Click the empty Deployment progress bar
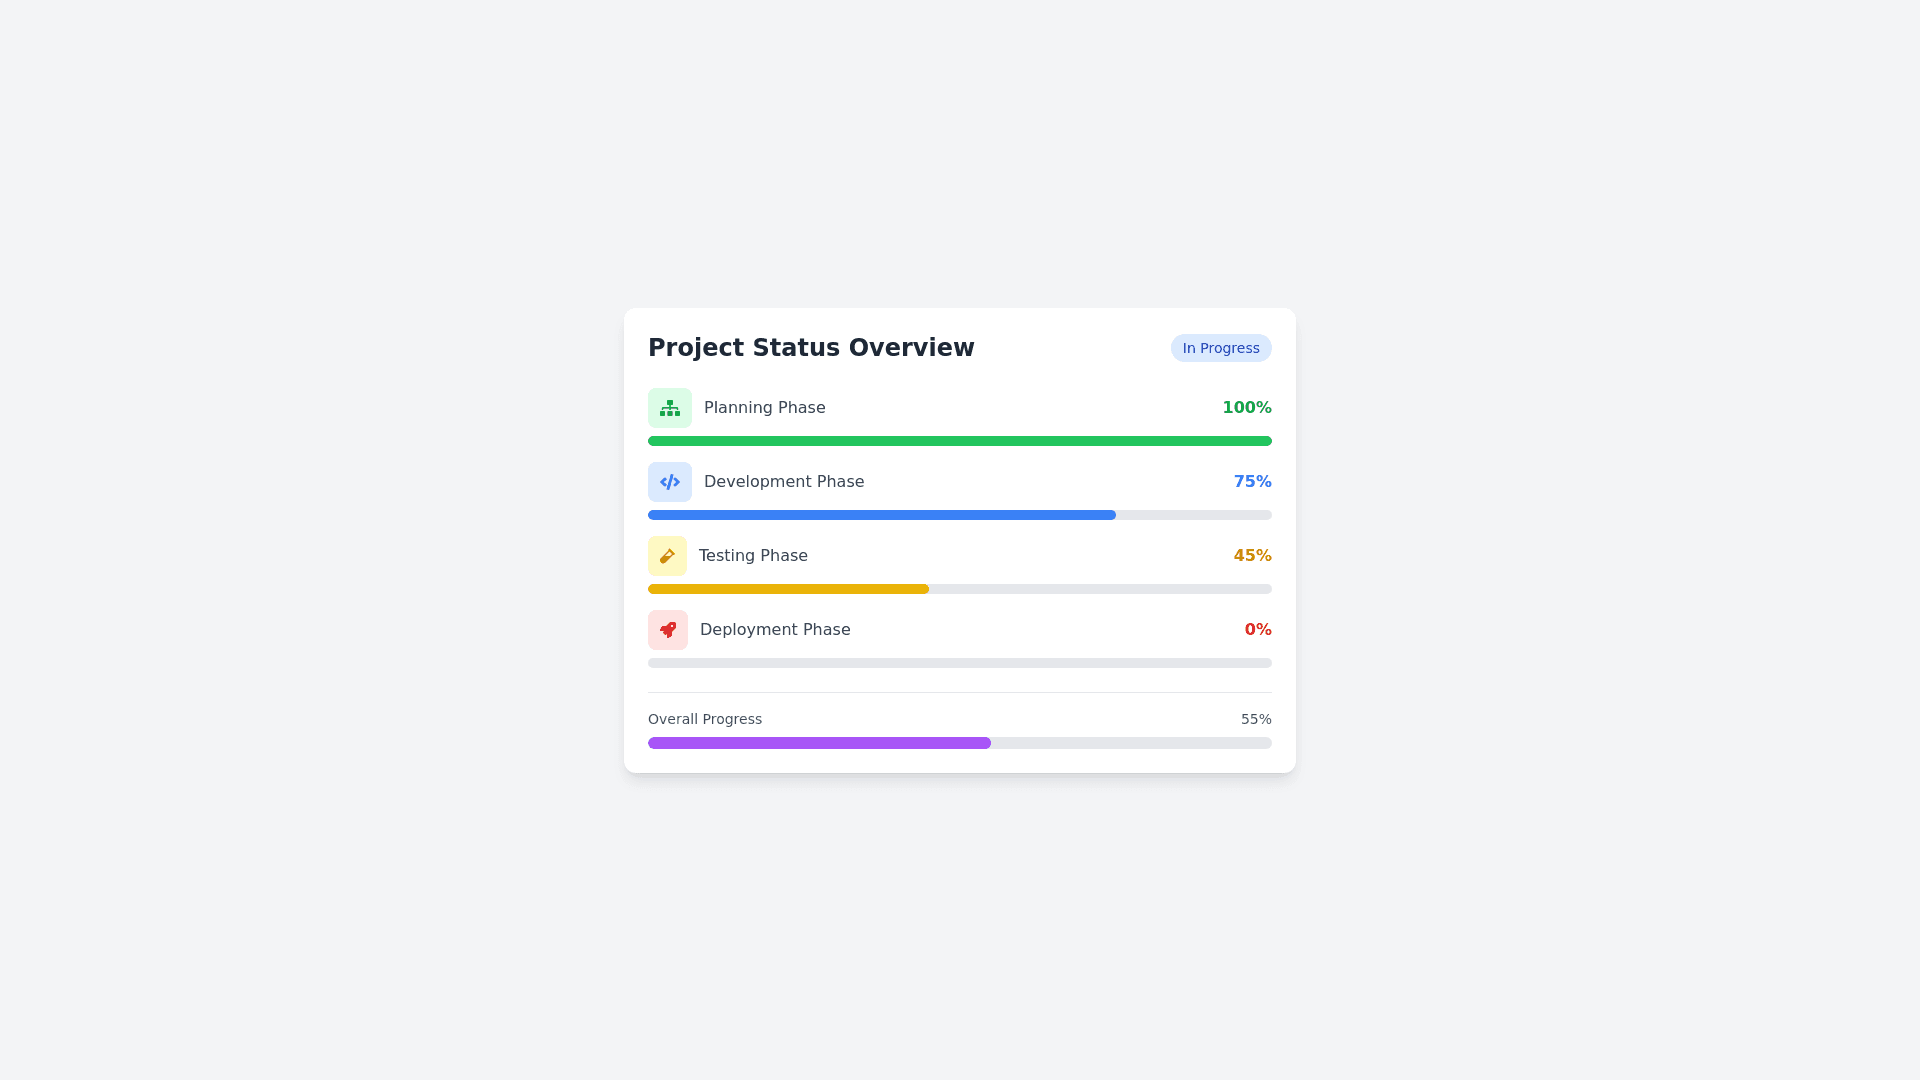The width and height of the screenshot is (1920, 1080). click(x=960, y=663)
